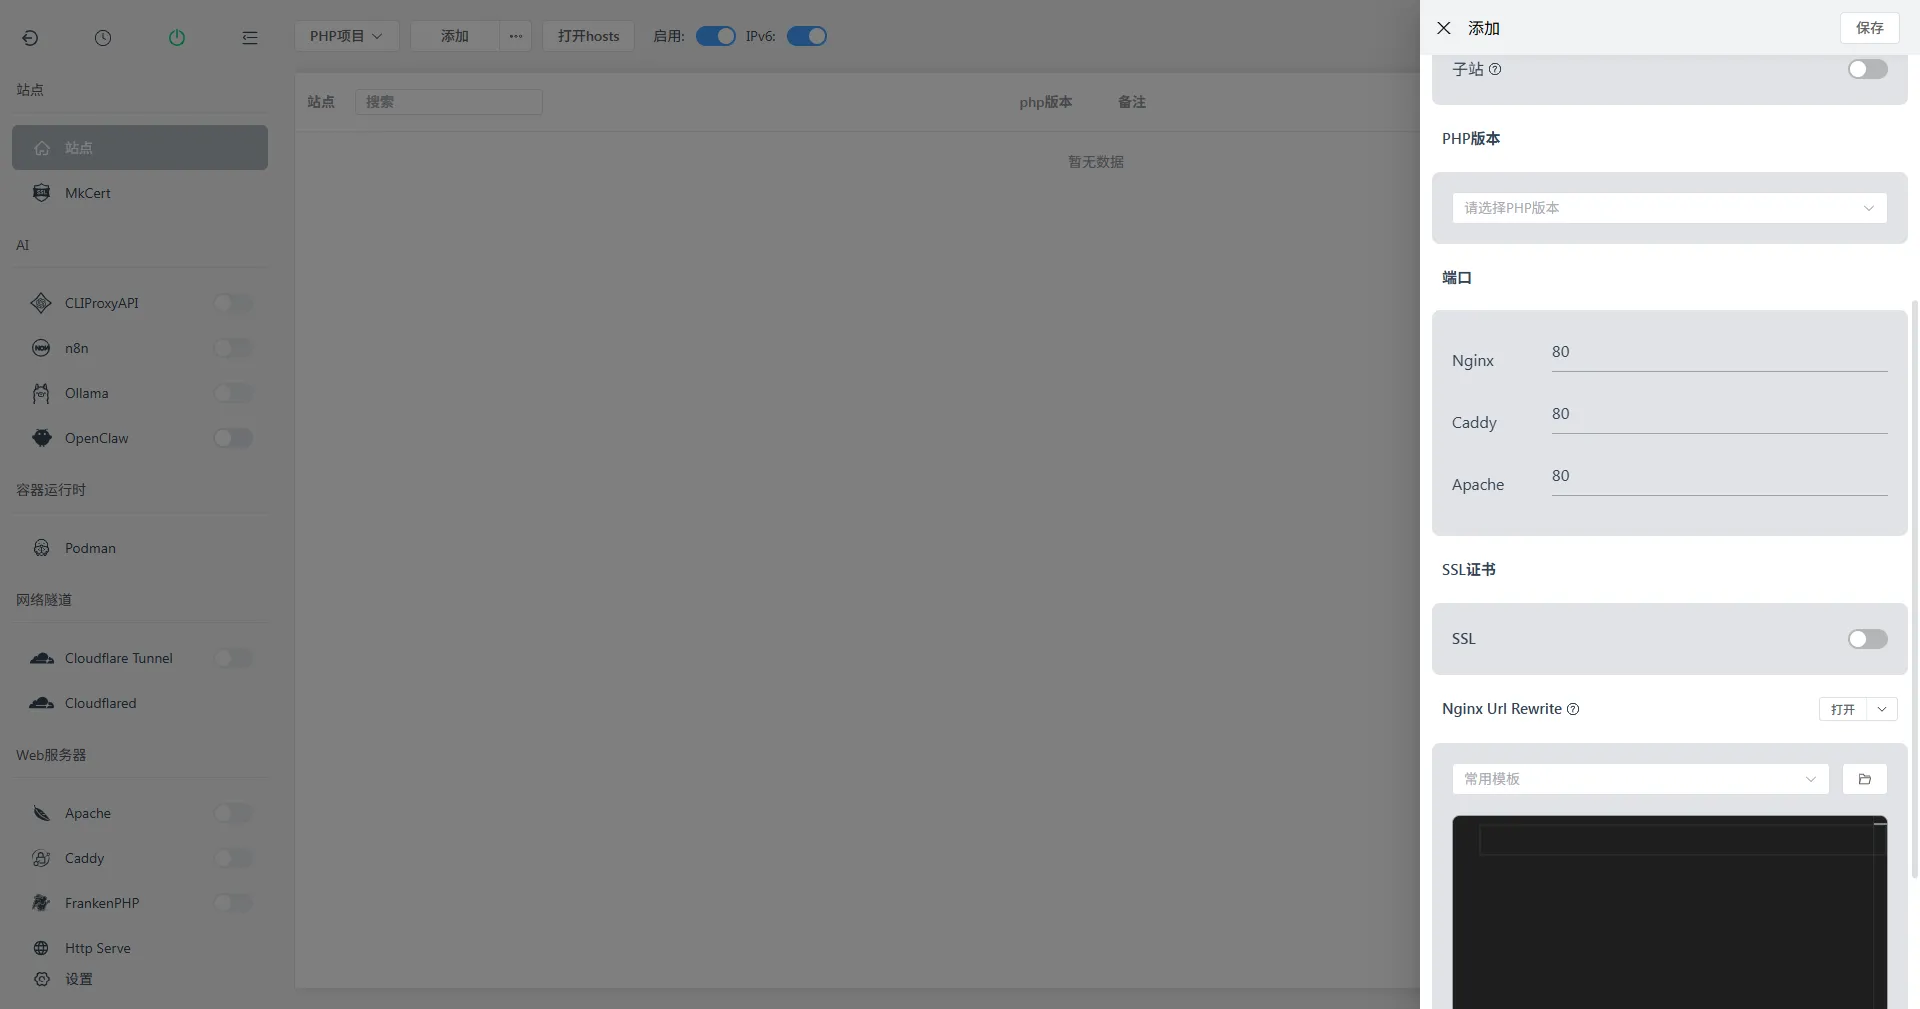Open the PHP项目 dropdown

pyautogui.click(x=346, y=36)
